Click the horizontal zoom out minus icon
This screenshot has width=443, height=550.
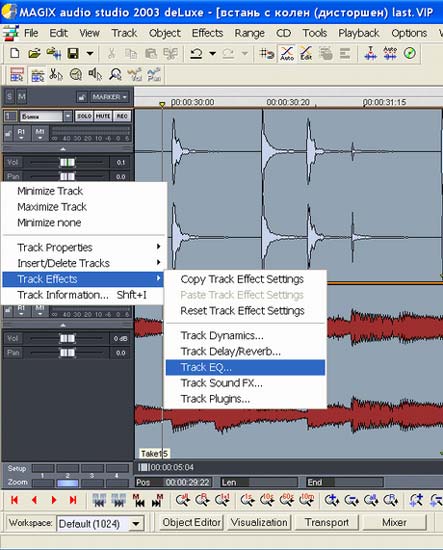[351, 500]
